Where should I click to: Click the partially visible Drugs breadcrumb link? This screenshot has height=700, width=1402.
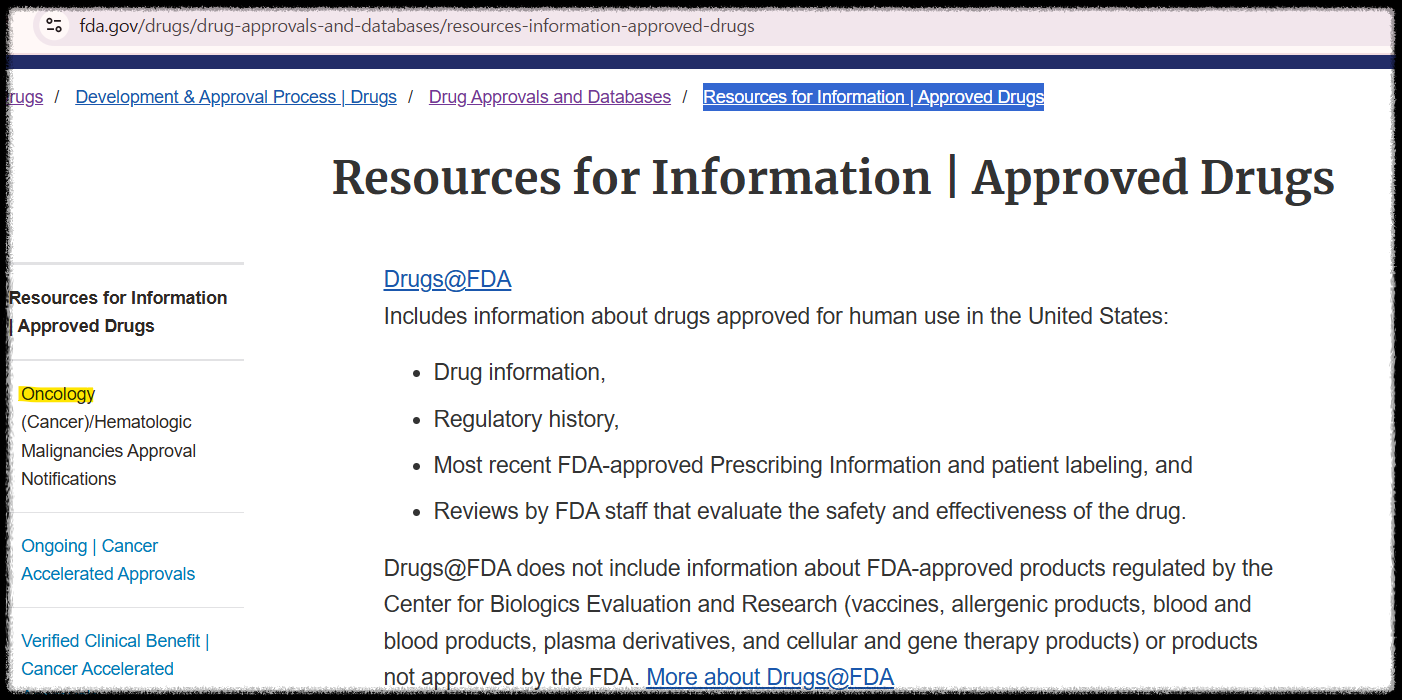coord(25,97)
